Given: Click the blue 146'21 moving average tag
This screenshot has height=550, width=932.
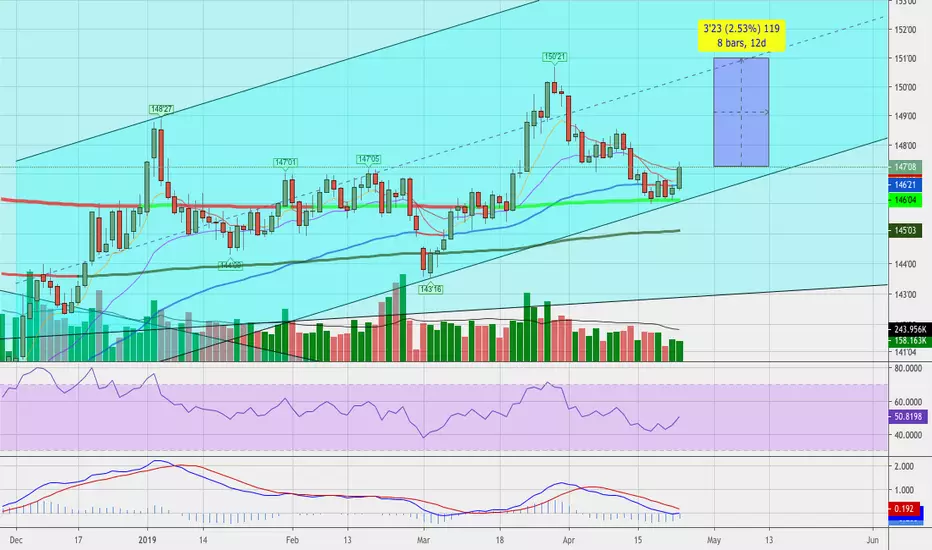Looking at the screenshot, I should click(x=905, y=185).
